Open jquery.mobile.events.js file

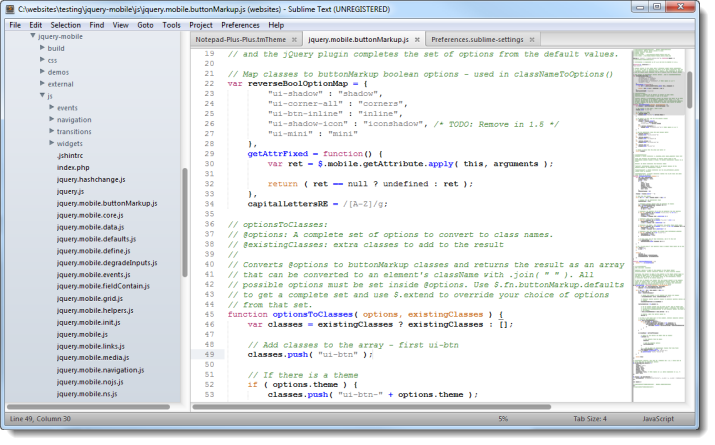pyautogui.click(x=93, y=274)
